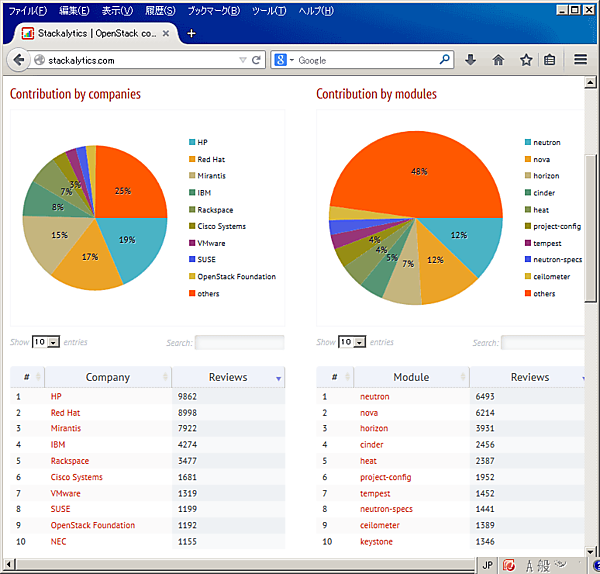Image resolution: width=600 pixels, height=574 pixels.
Task: Click the HP legend color swatch
Action: click(192, 142)
